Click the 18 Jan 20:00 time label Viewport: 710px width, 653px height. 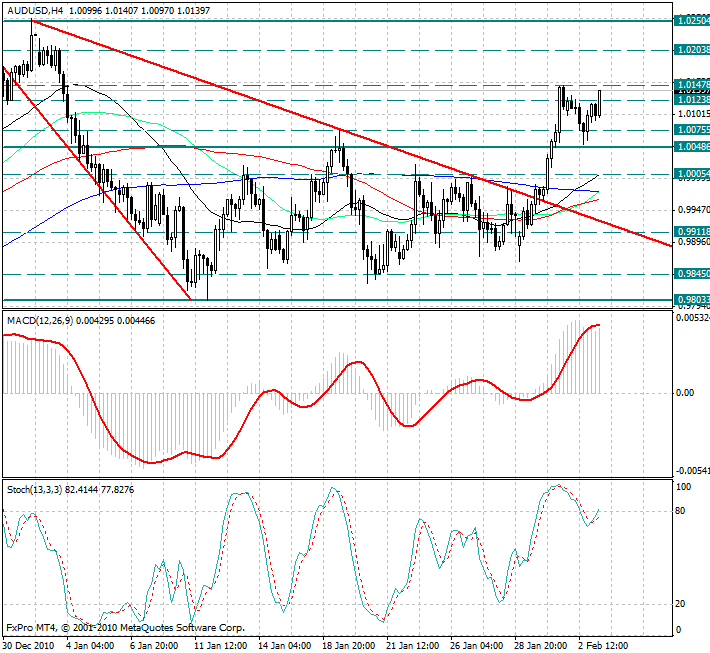pyautogui.click(x=349, y=645)
